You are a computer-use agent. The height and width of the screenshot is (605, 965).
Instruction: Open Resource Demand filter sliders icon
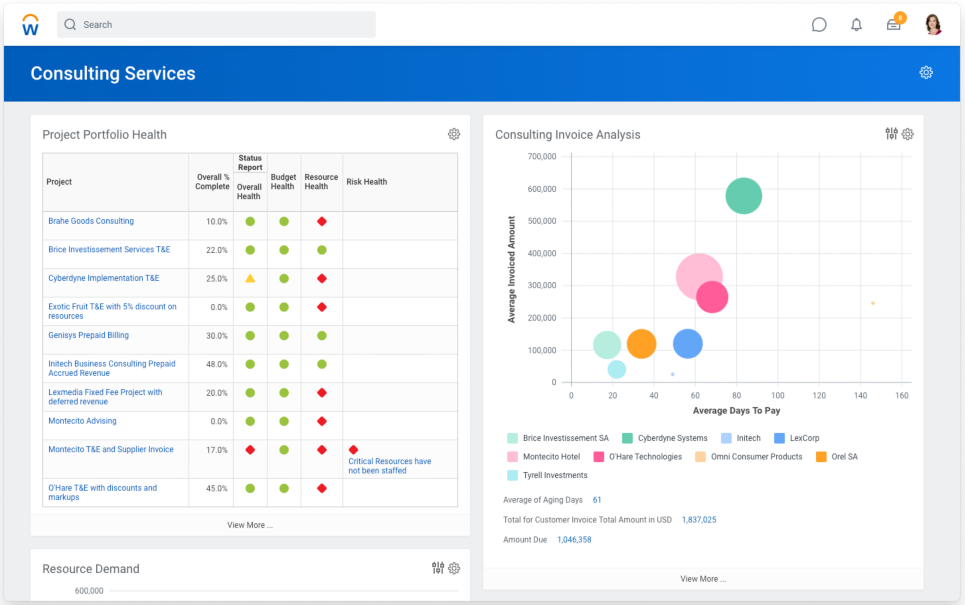[438, 568]
